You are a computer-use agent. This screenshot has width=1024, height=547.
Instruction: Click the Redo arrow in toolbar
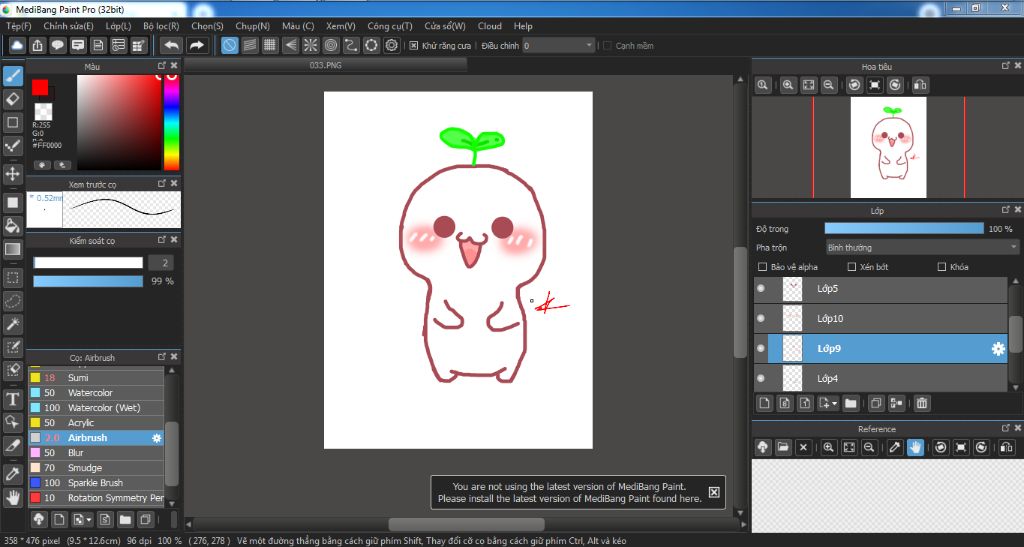pyautogui.click(x=197, y=45)
